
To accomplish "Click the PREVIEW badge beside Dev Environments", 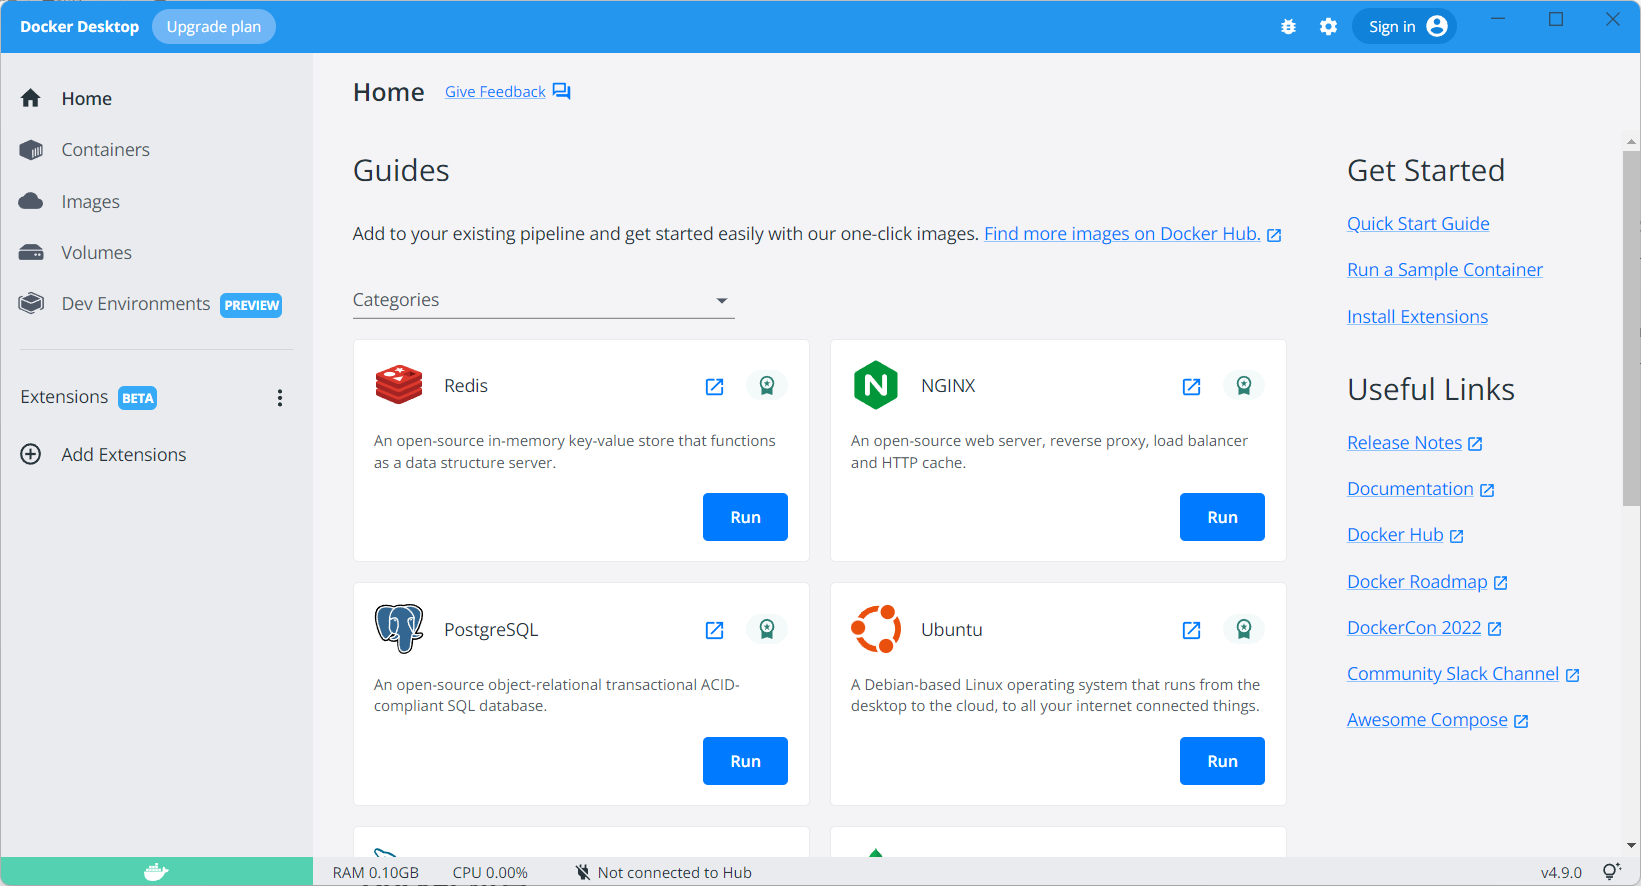I will (x=251, y=305).
